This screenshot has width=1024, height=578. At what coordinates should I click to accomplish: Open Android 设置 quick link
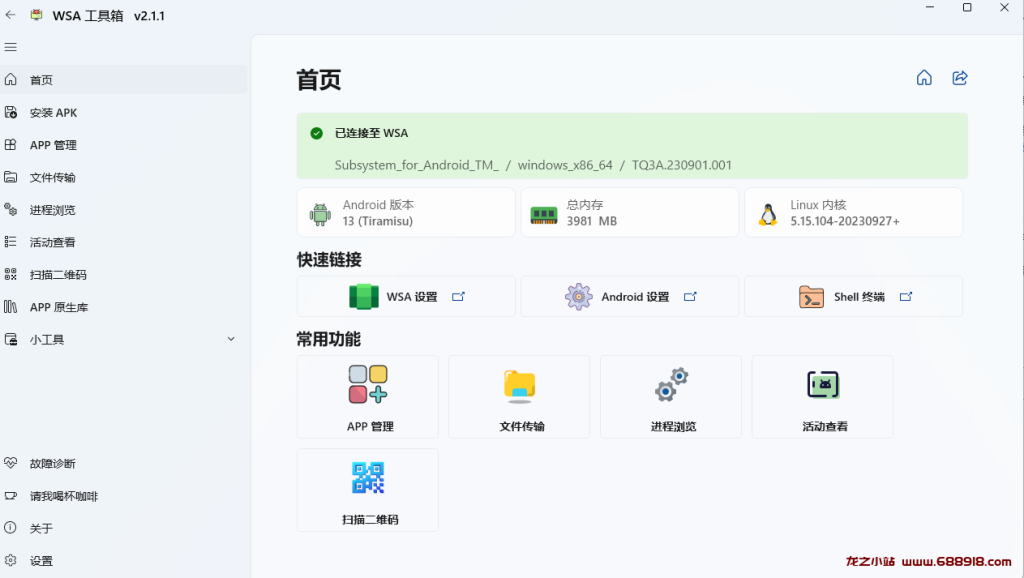(630, 297)
